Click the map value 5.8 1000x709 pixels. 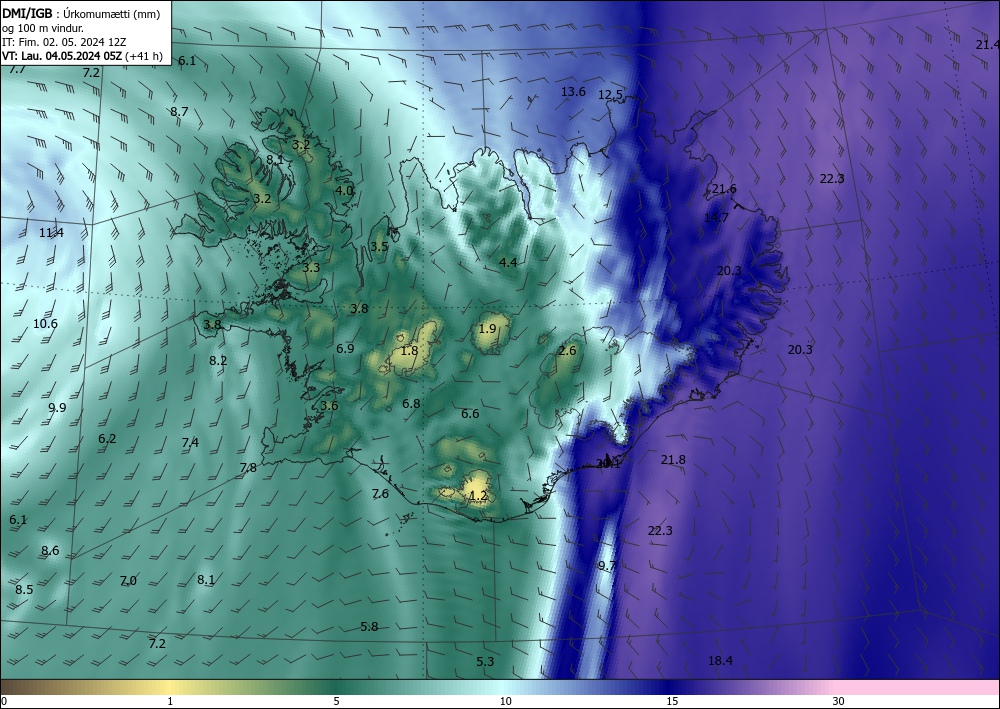(369, 627)
